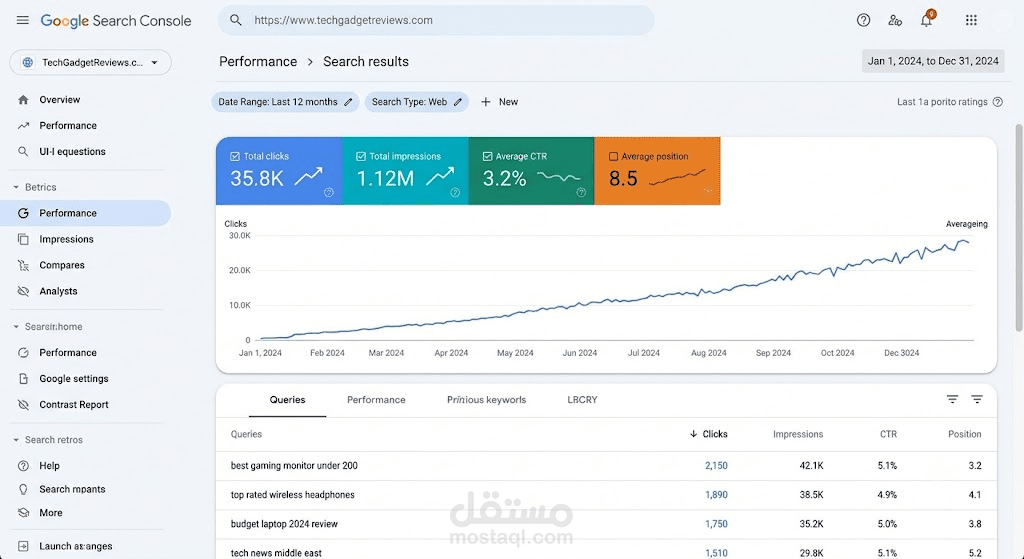
Task: Click the Compares sidebar icon
Action: [24, 265]
